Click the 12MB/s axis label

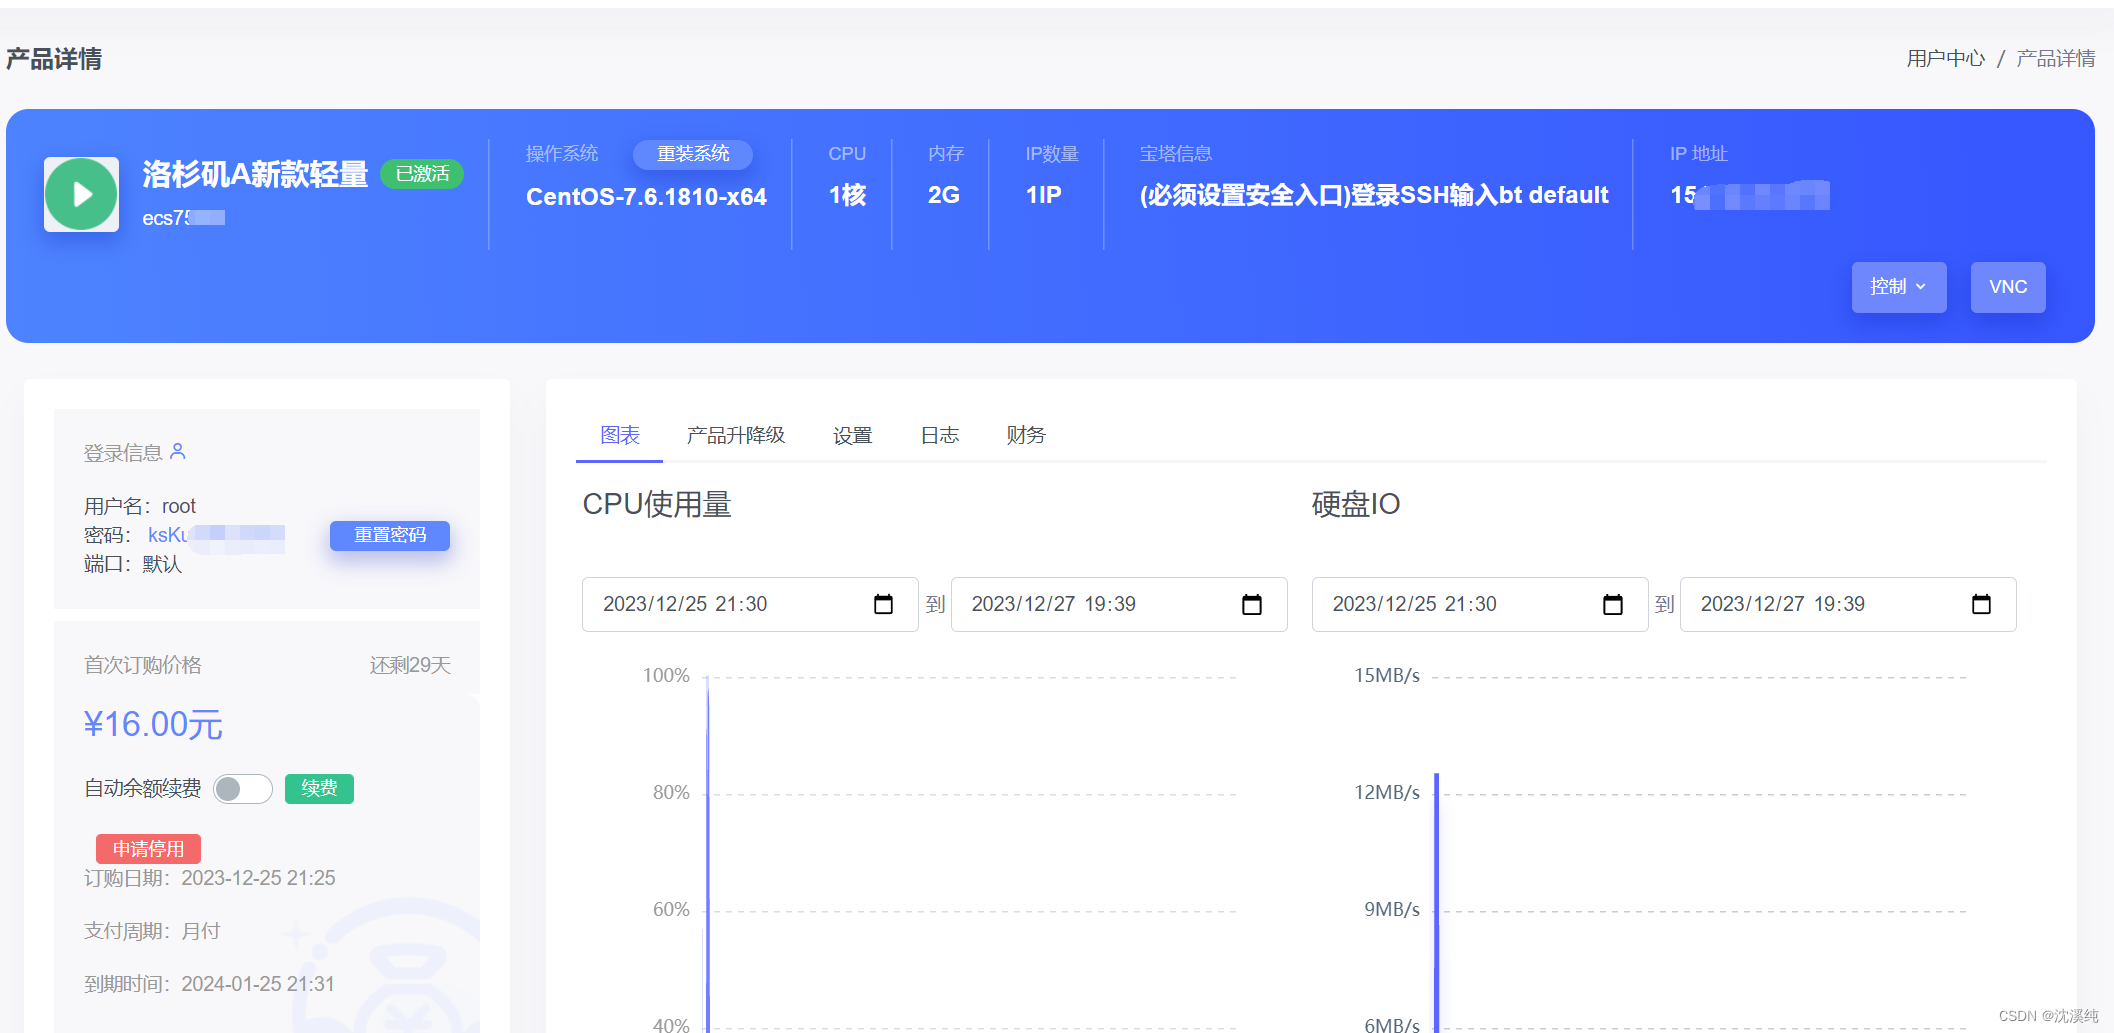tap(1386, 792)
